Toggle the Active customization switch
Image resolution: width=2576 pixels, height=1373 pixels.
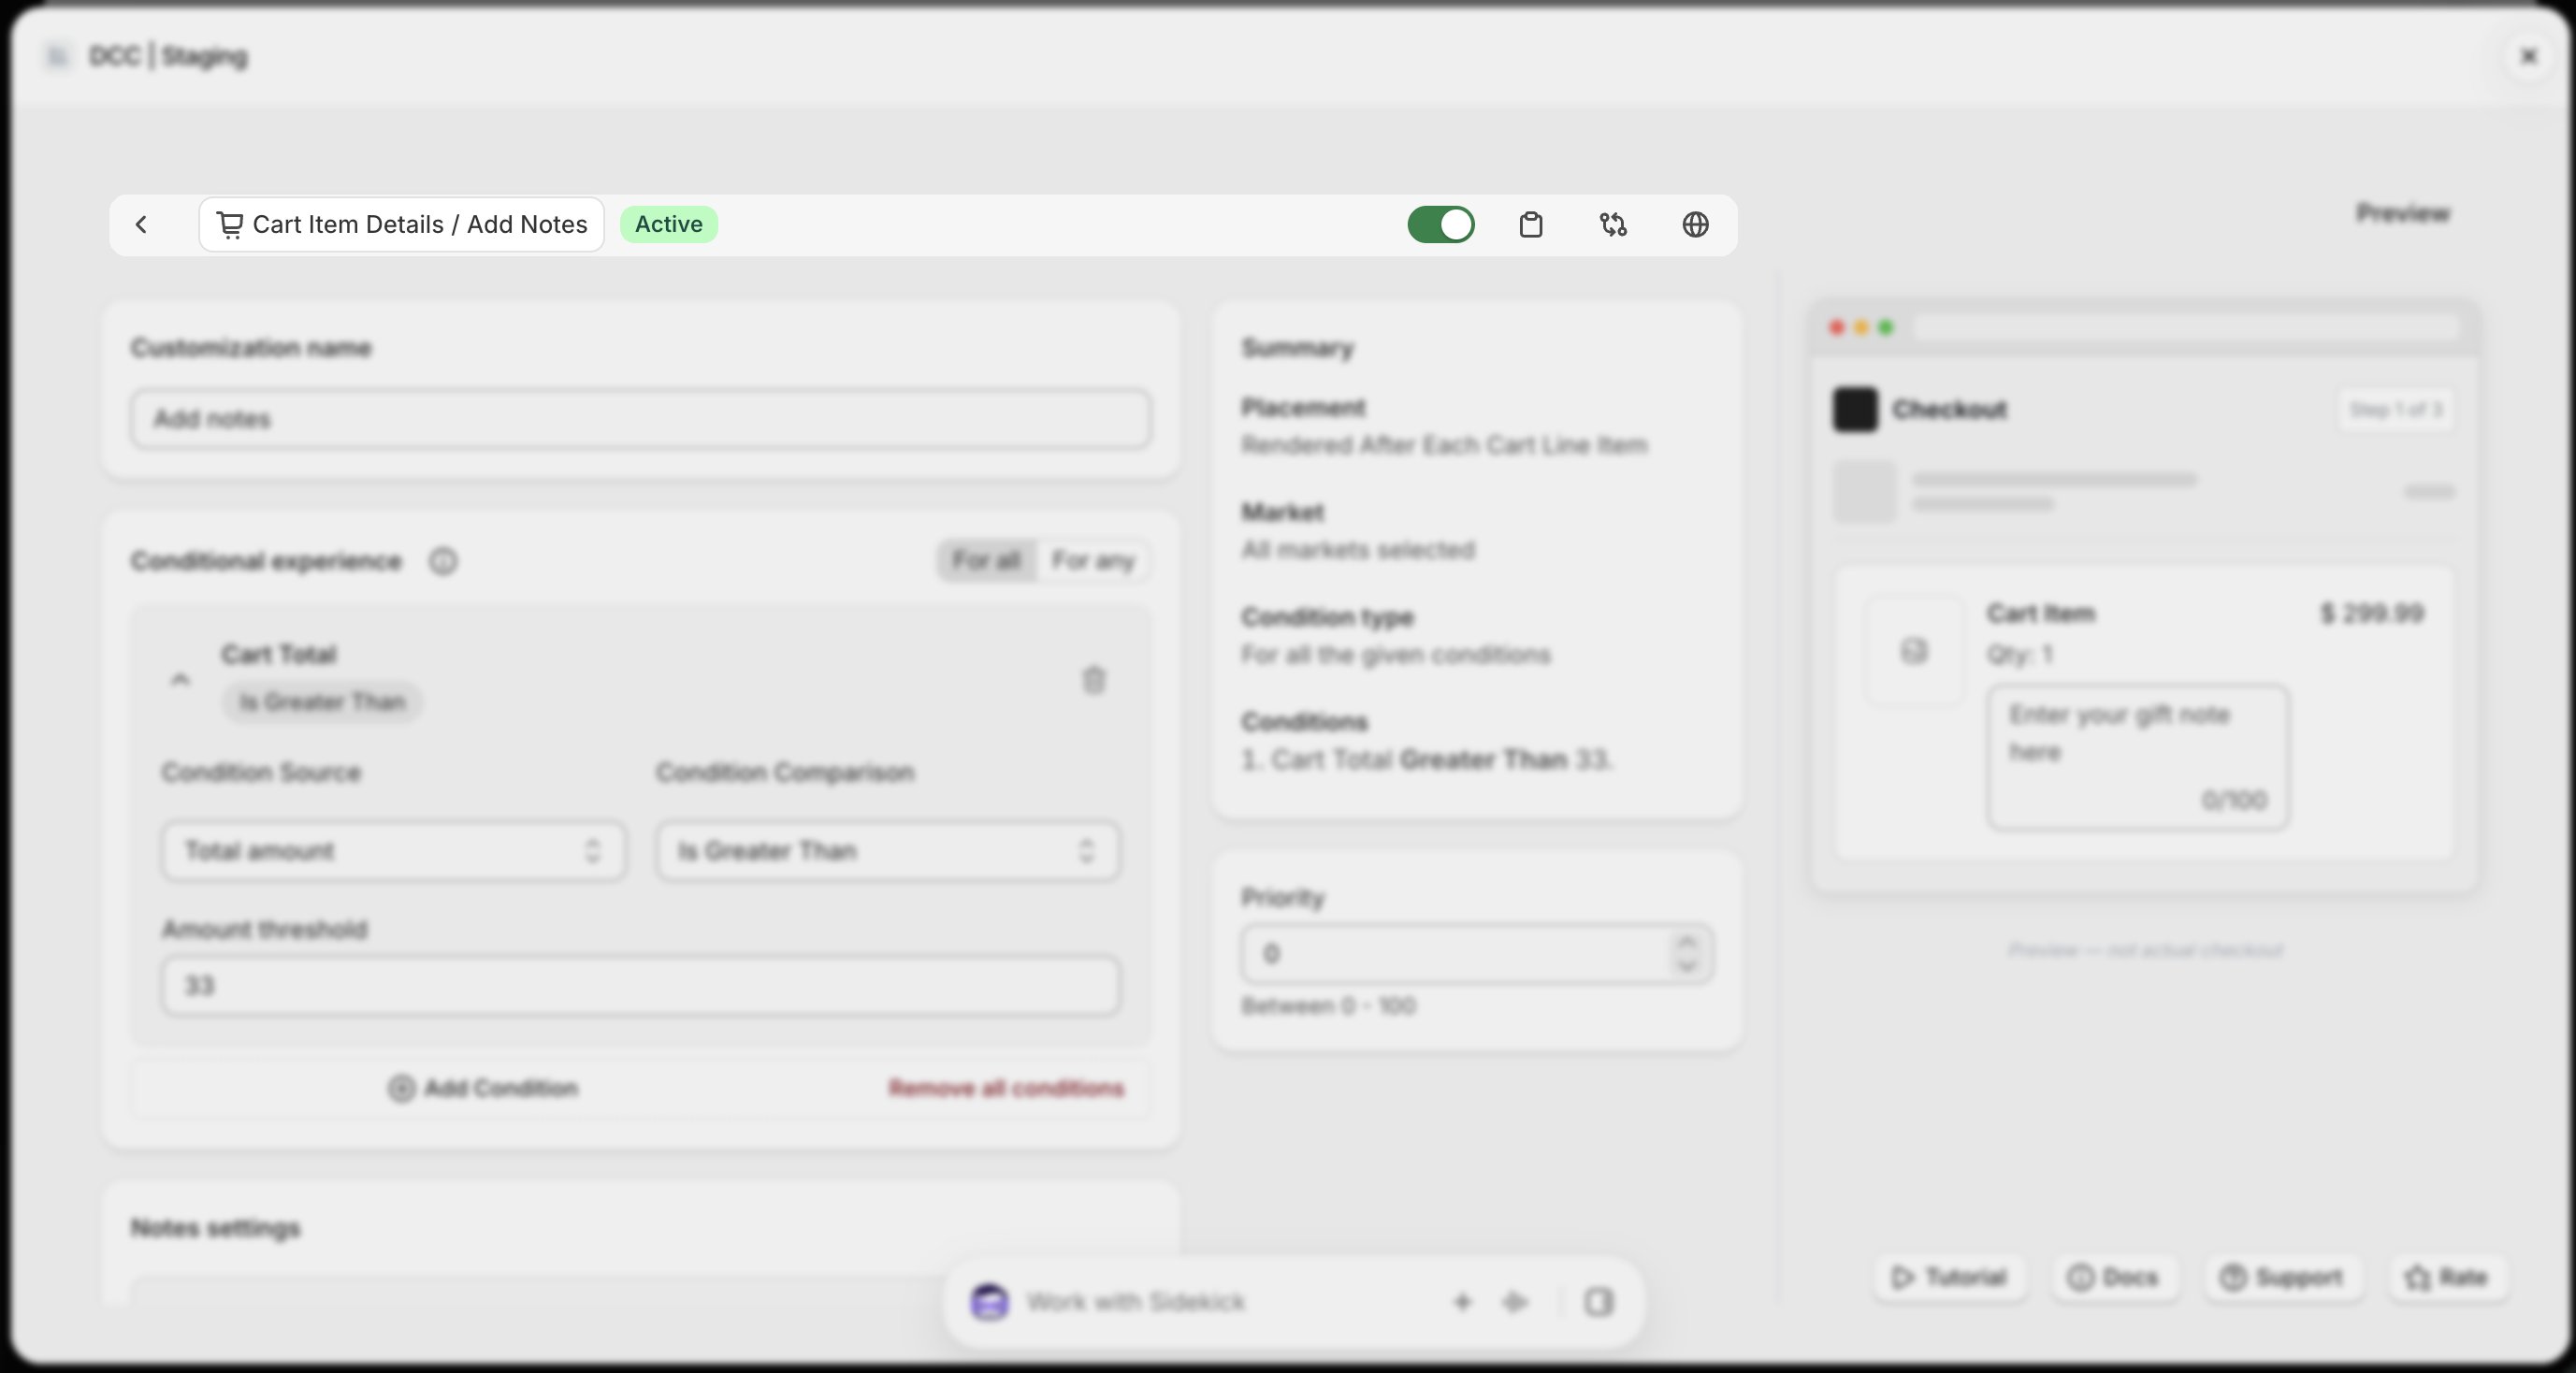click(1441, 225)
